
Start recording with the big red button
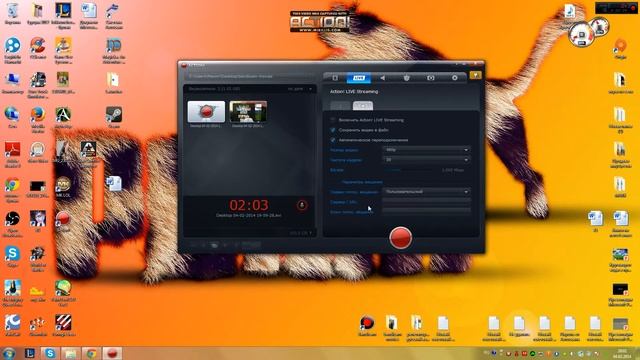pos(400,238)
